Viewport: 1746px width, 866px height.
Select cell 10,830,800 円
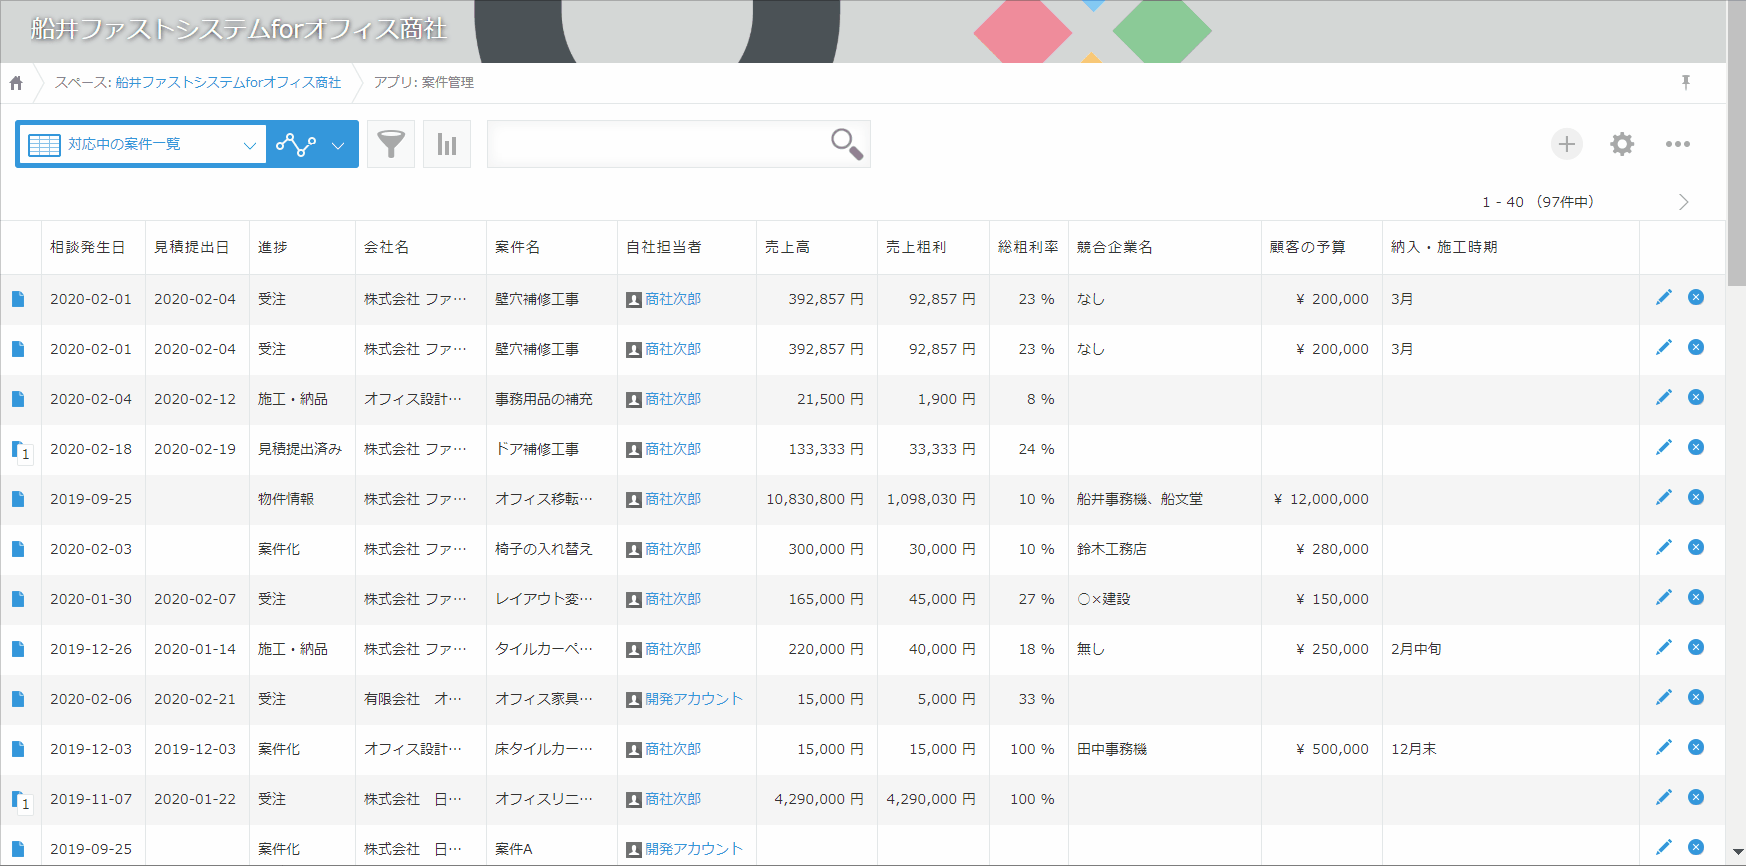[815, 499]
